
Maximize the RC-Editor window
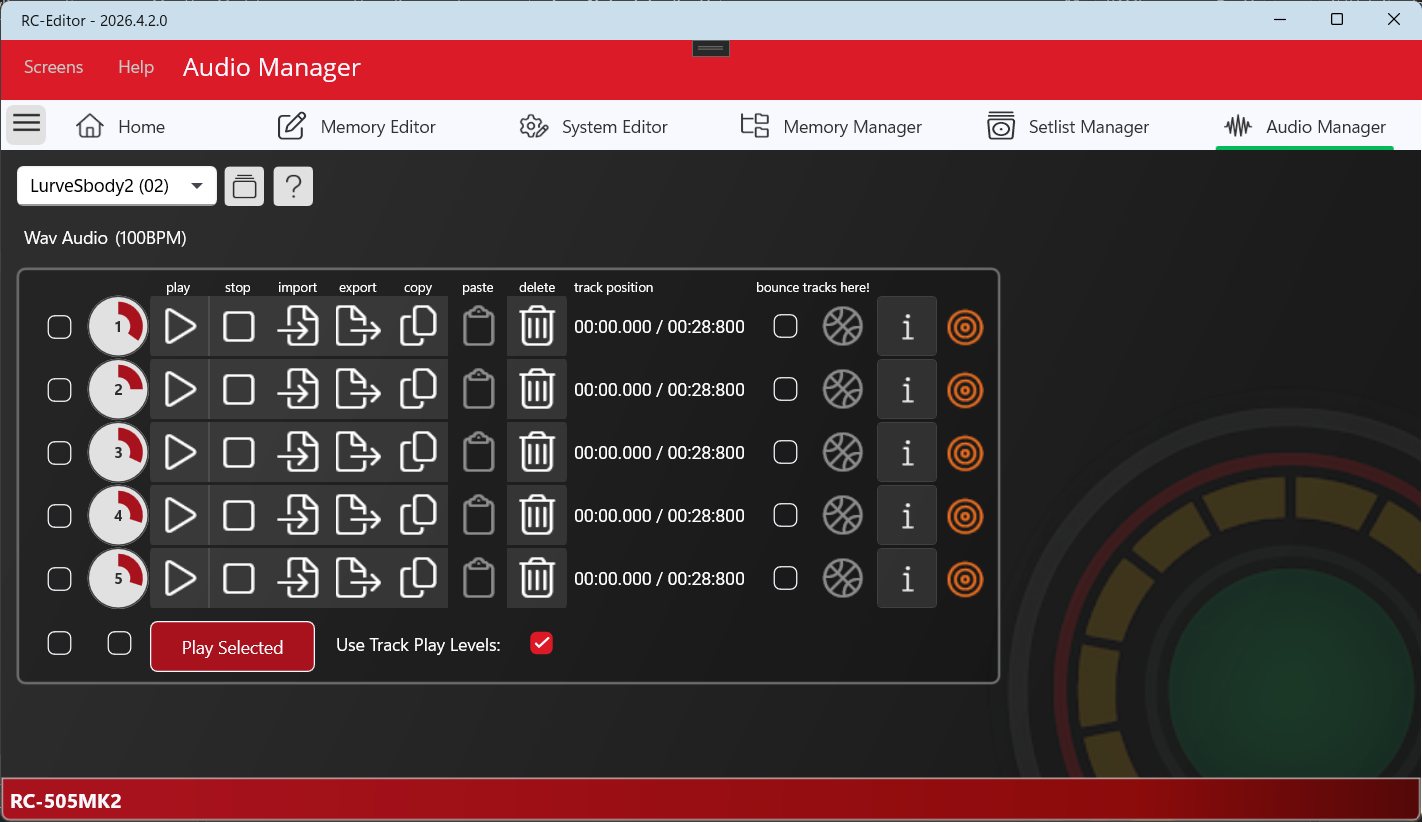click(x=1337, y=20)
